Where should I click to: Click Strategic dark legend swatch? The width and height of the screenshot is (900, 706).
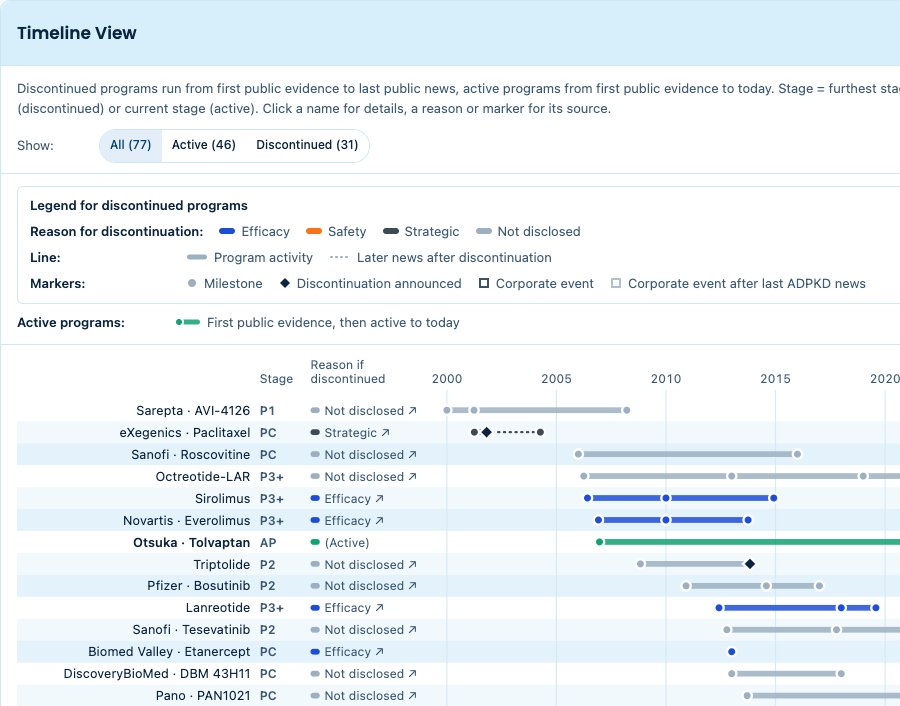point(391,231)
